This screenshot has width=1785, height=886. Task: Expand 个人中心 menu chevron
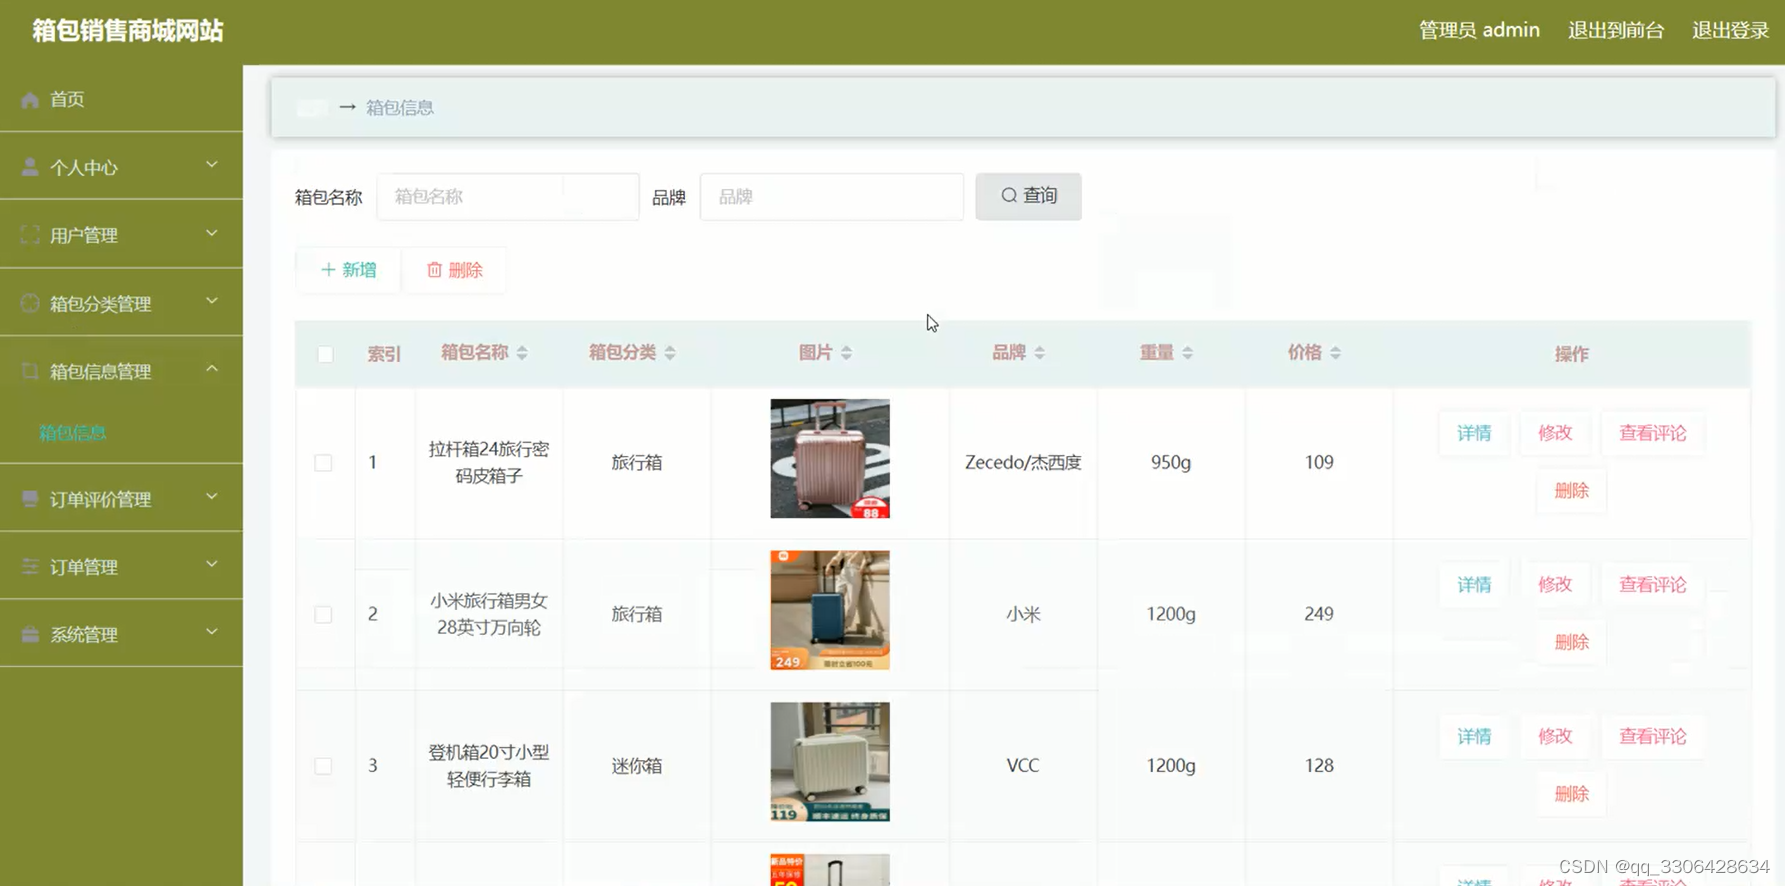coord(212,165)
